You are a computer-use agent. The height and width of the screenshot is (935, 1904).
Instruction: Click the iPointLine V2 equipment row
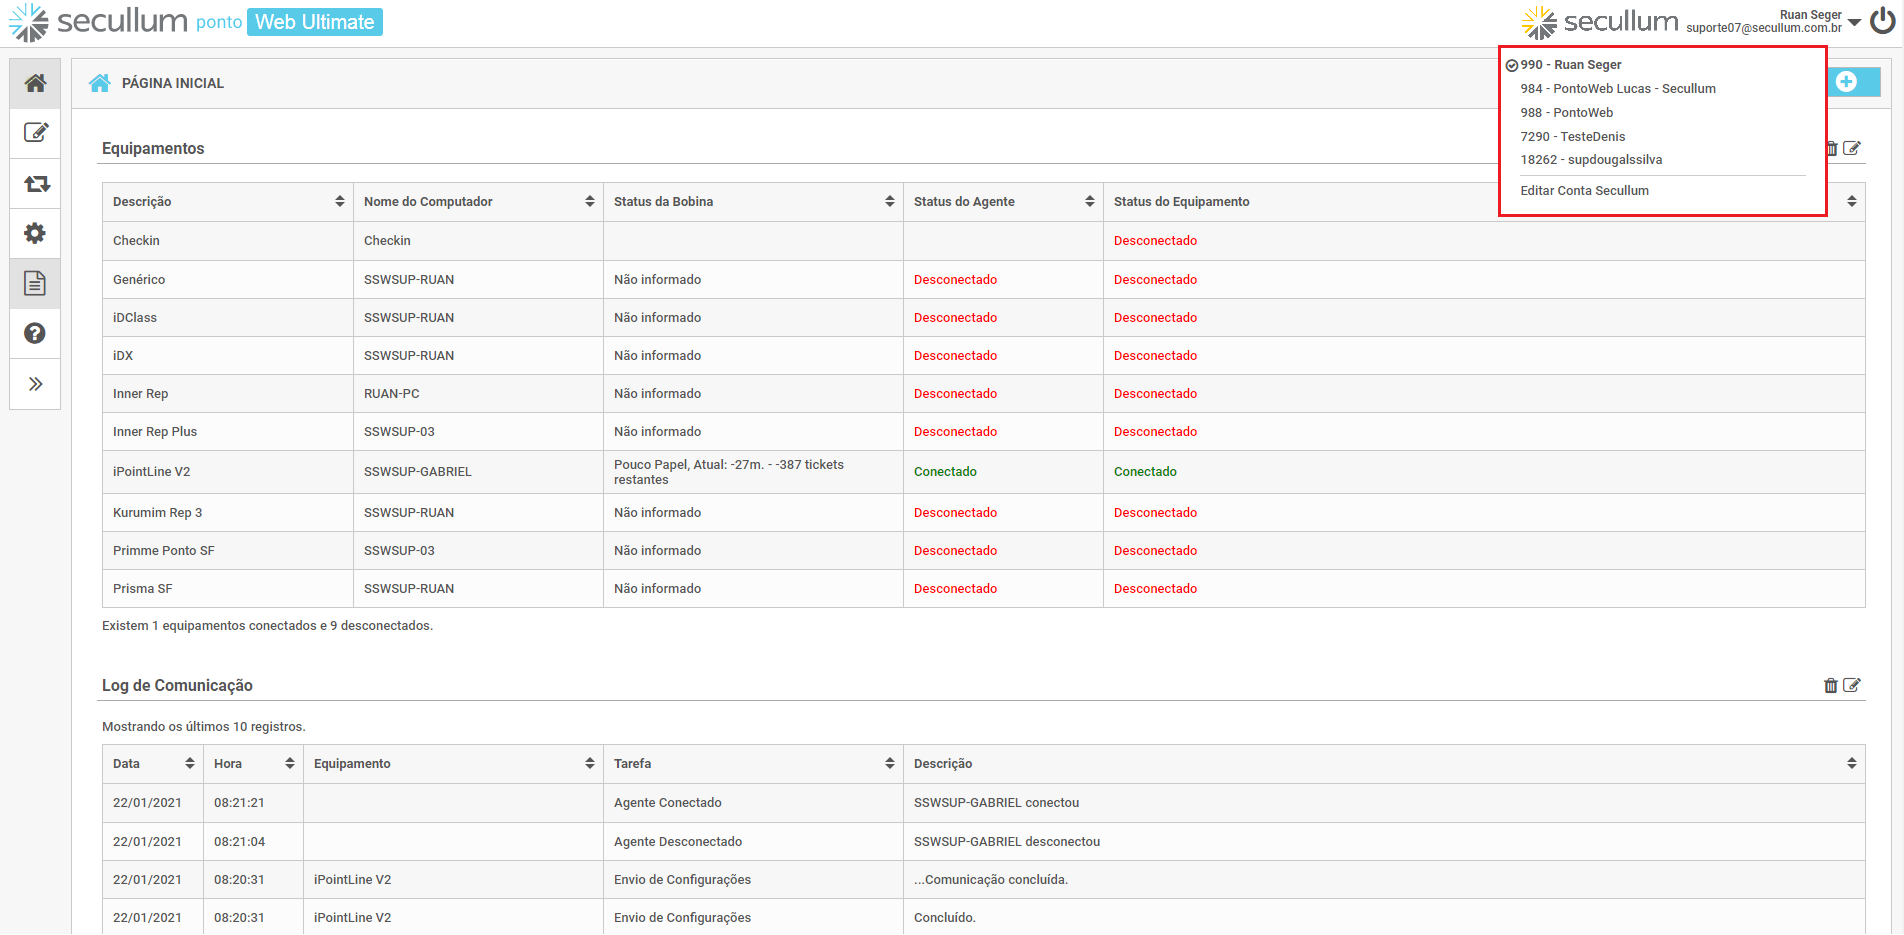[x=152, y=472]
